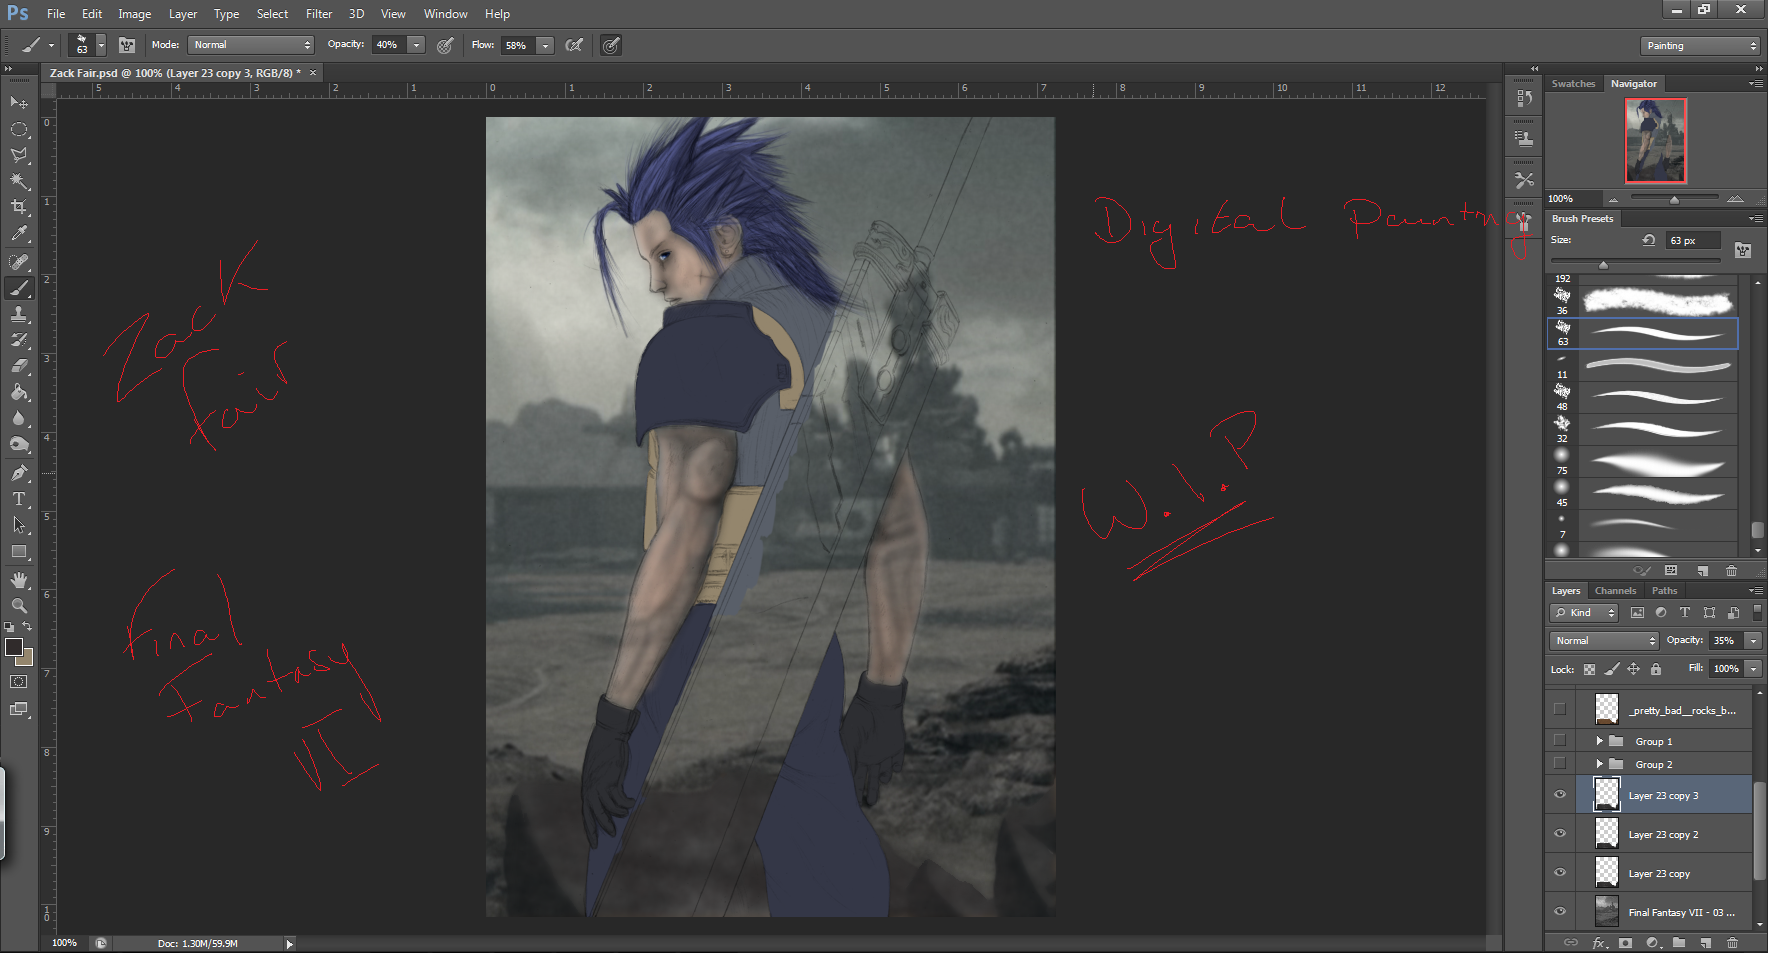Open the Image menu

[x=135, y=14]
